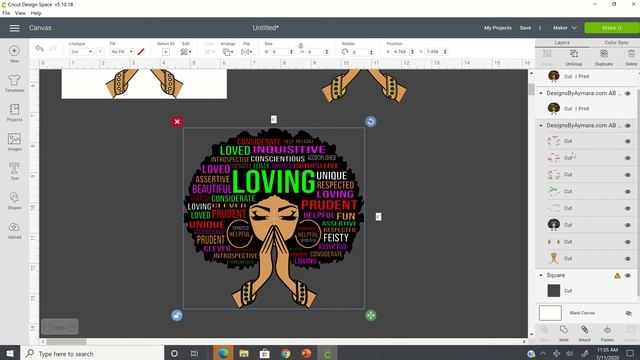Click the Save button
Viewport: 640px width, 360px height.
pos(525,28)
